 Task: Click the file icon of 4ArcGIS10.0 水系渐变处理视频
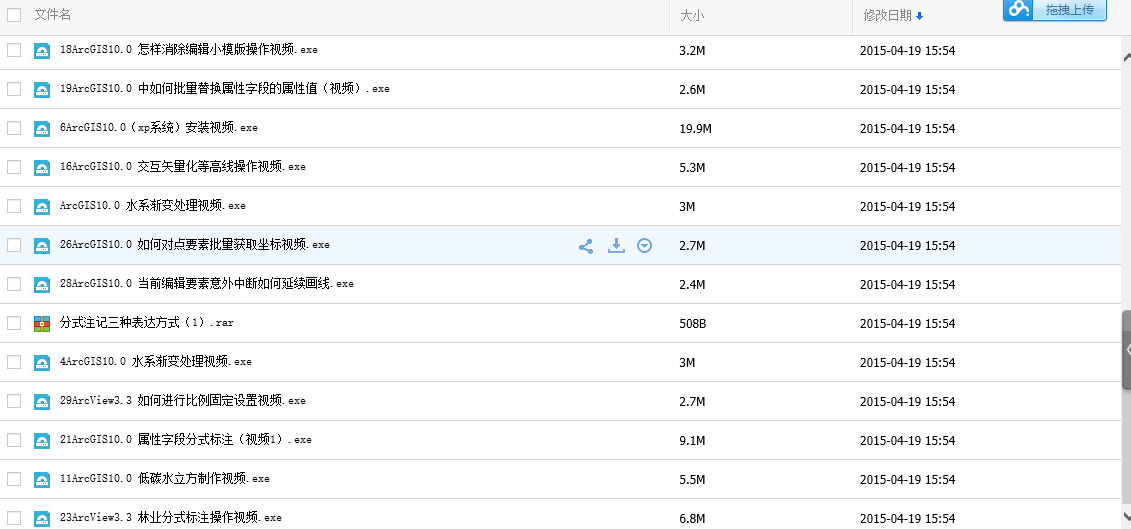(x=42, y=362)
